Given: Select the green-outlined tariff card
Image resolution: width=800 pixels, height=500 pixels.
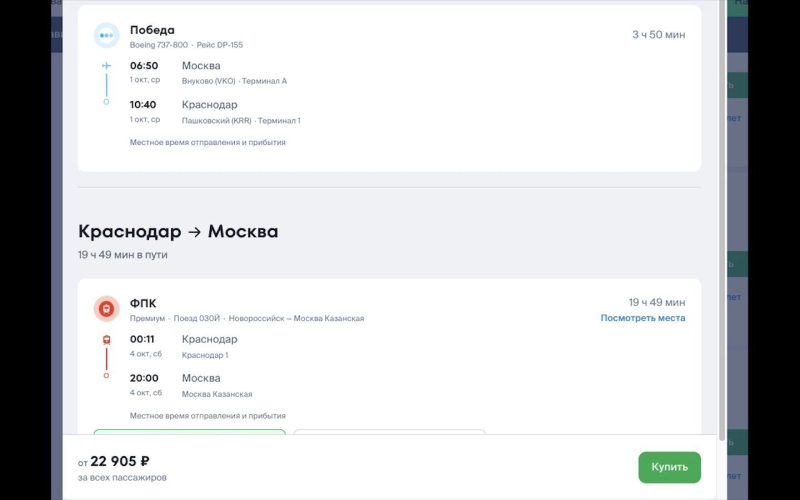Looking at the screenshot, I should pos(189,433).
